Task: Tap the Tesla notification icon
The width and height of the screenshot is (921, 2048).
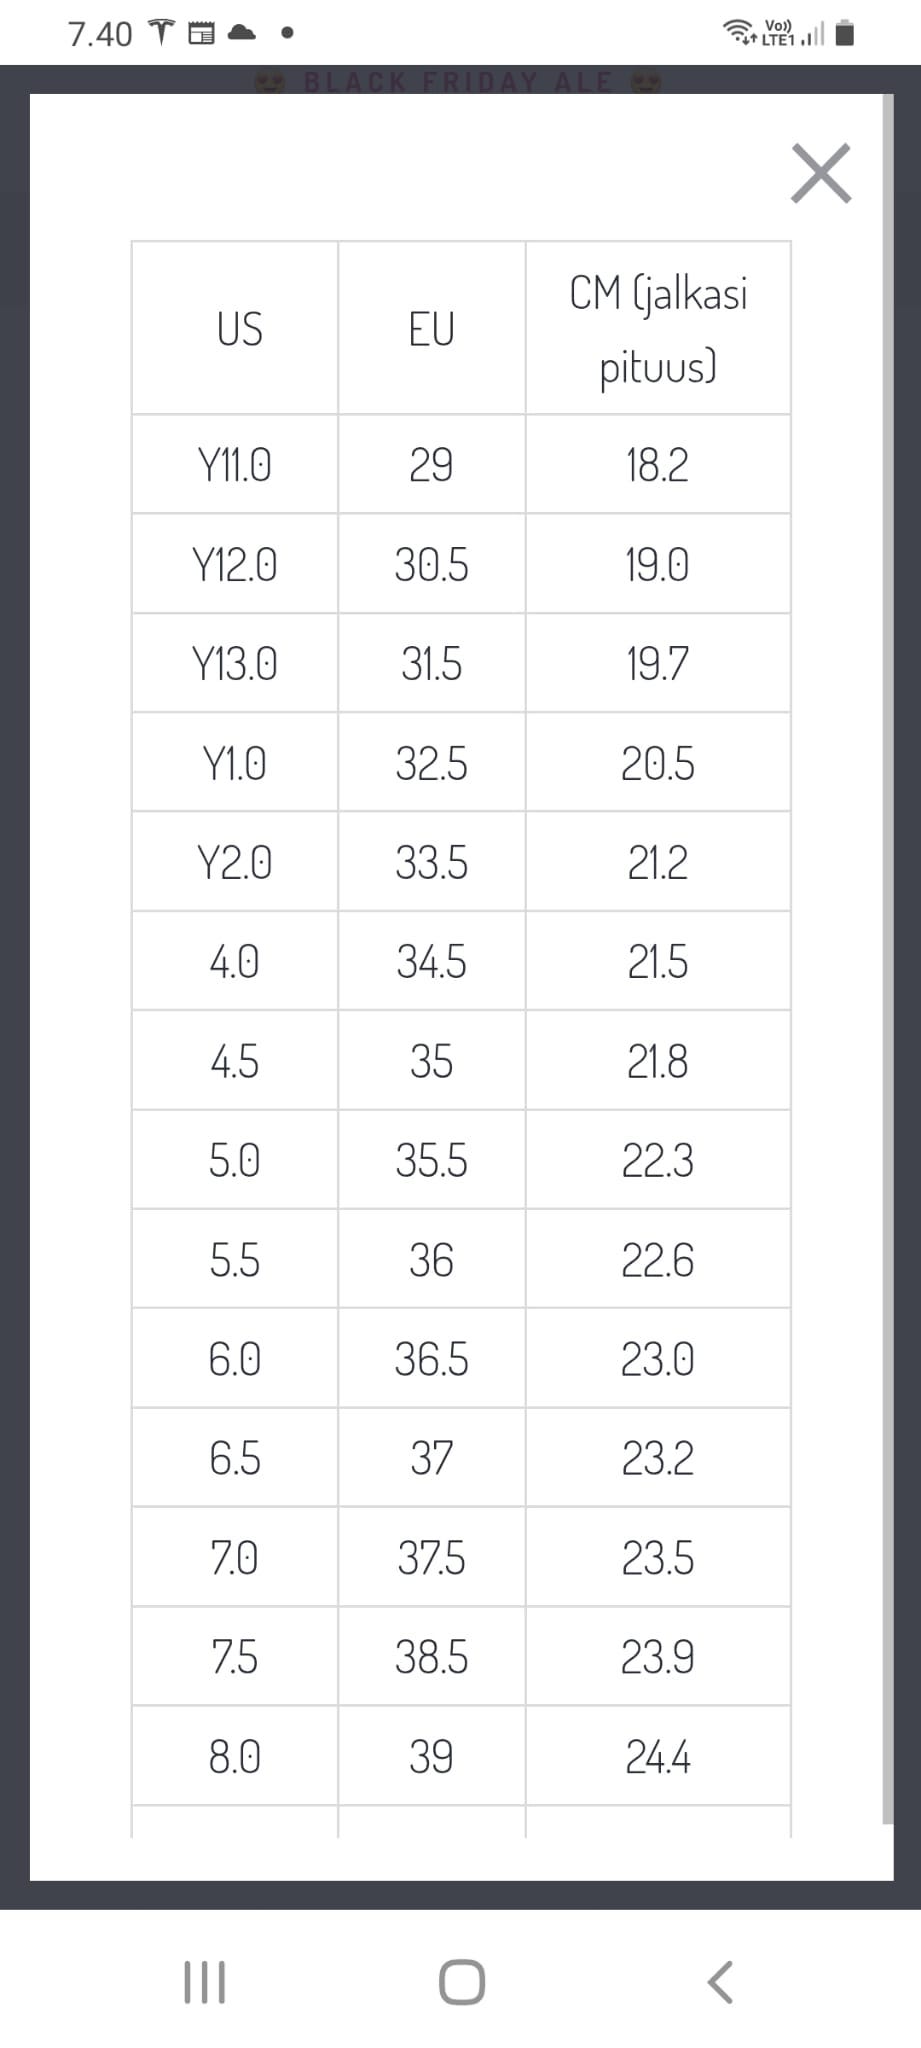Action: click(161, 33)
